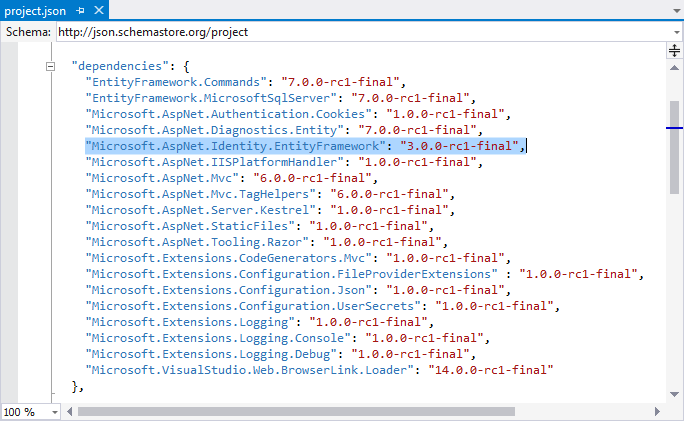Collapse the dependencies block

[51, 66]
